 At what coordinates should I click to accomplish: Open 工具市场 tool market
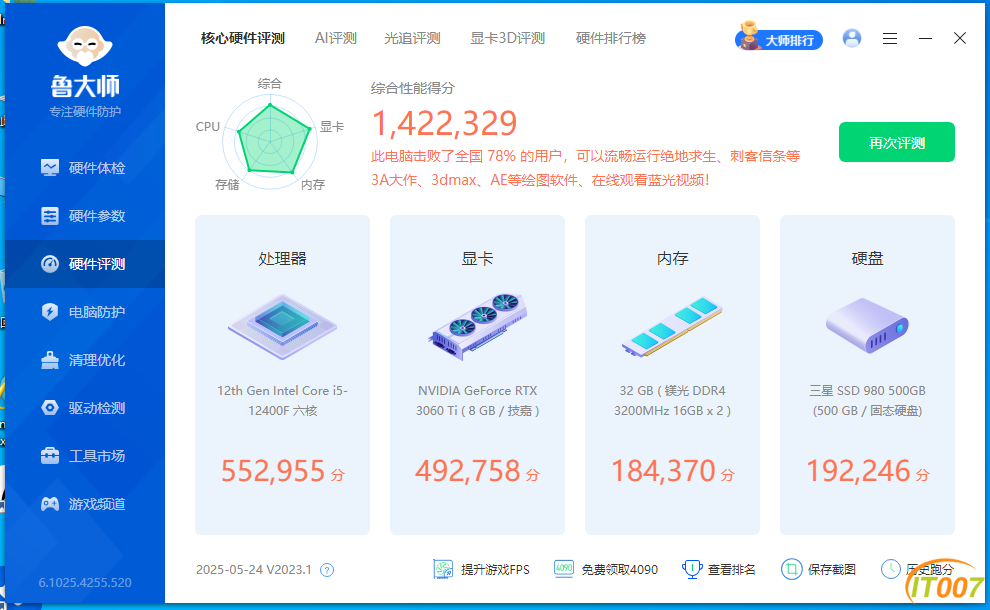[85, 456]
